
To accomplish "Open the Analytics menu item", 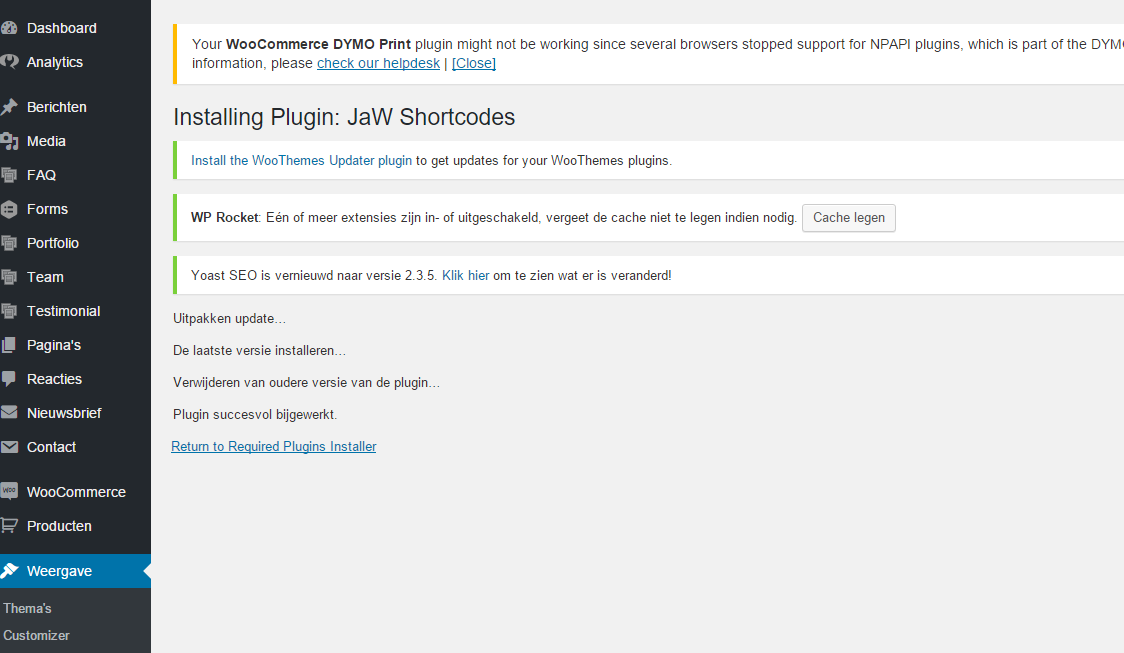I will pos(54,62).
